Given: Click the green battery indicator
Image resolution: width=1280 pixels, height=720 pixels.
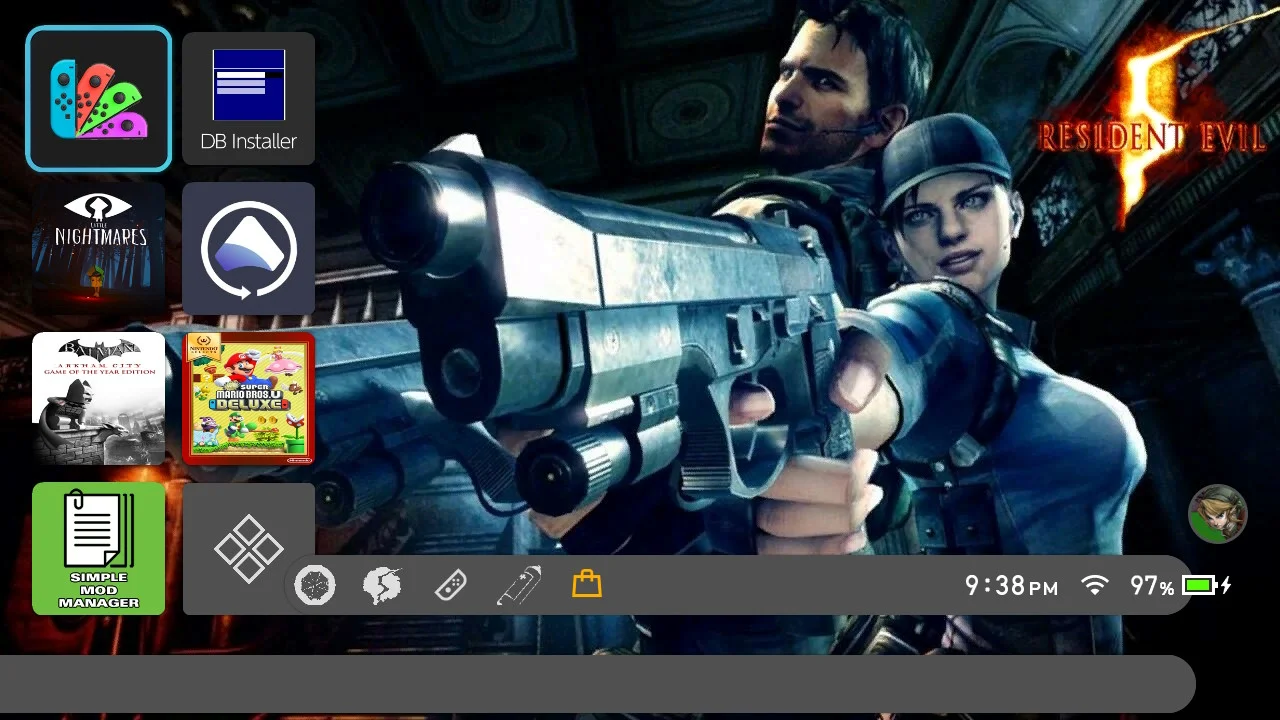Looking at the screenshot, I should pyautogui.click(x=1200, y=585).
